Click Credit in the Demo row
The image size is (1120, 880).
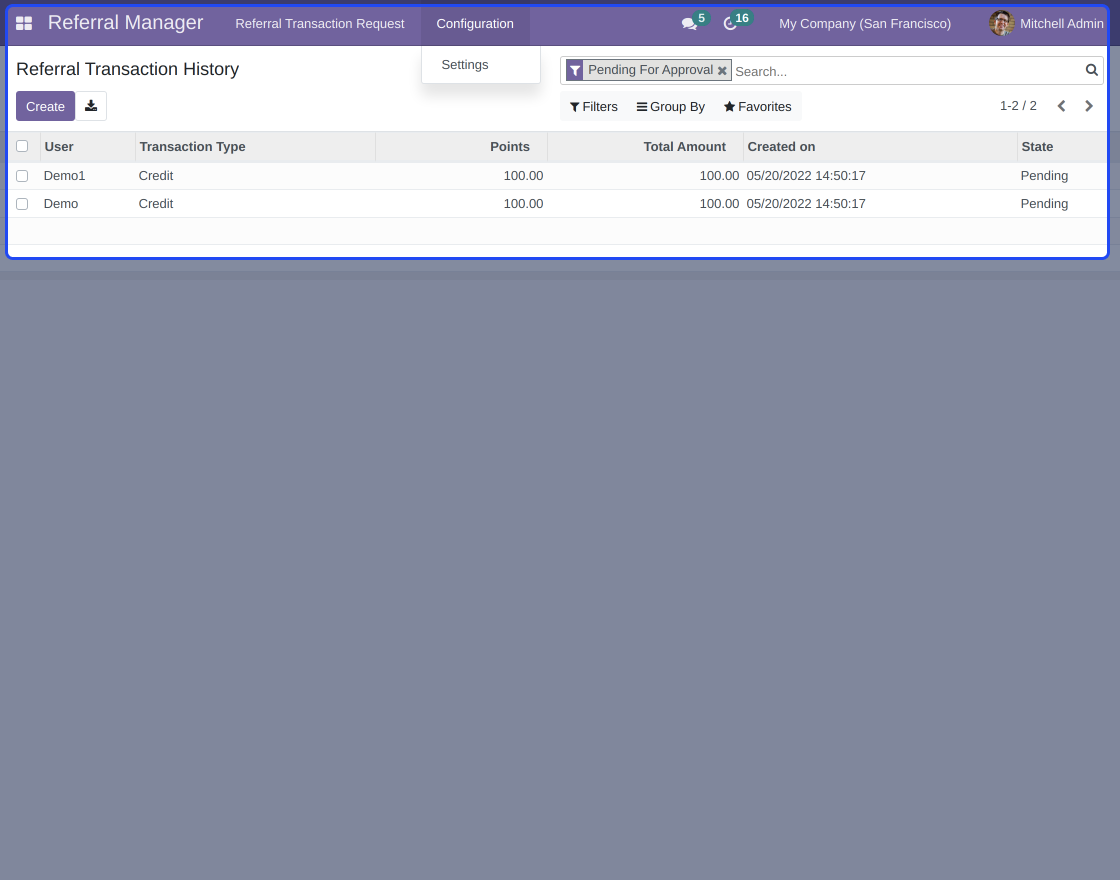pos(156,204)
